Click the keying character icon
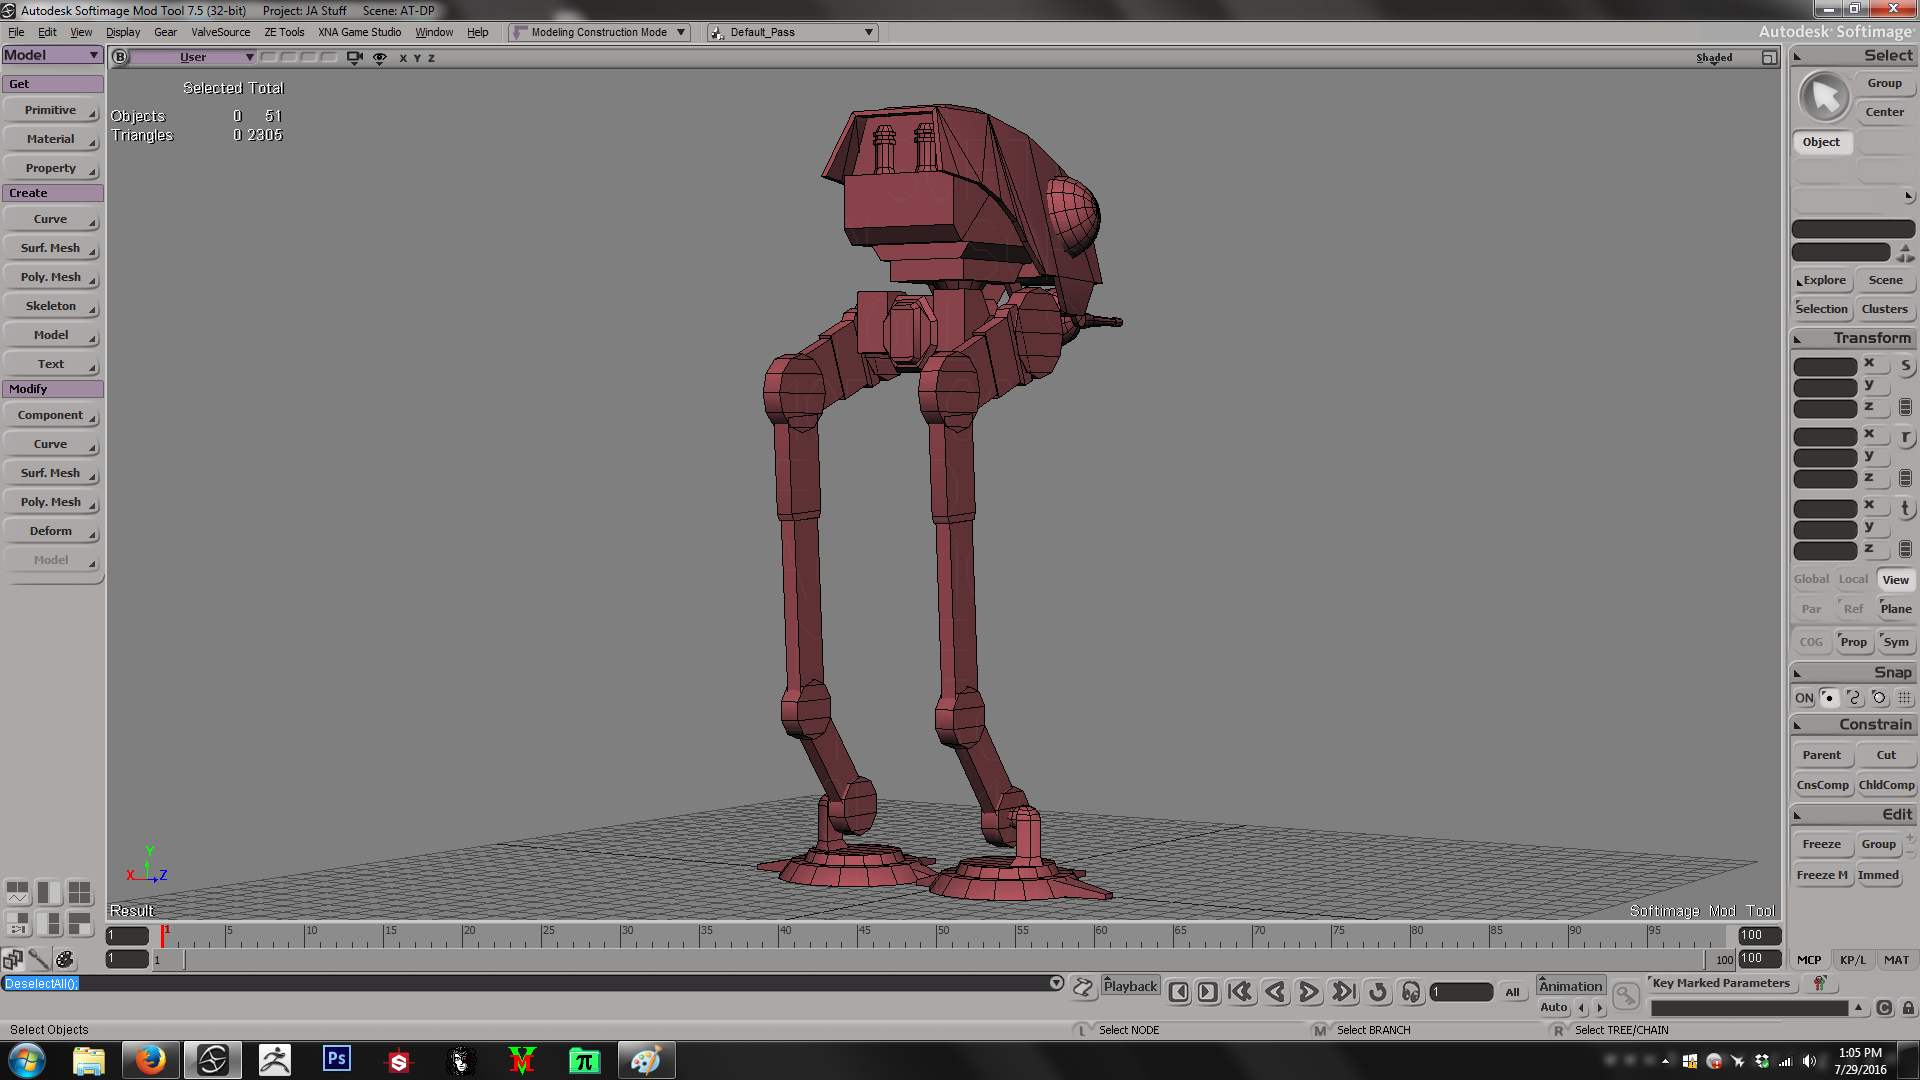Viewport: 1920px width, 1080px height. tap(1819, 983)
